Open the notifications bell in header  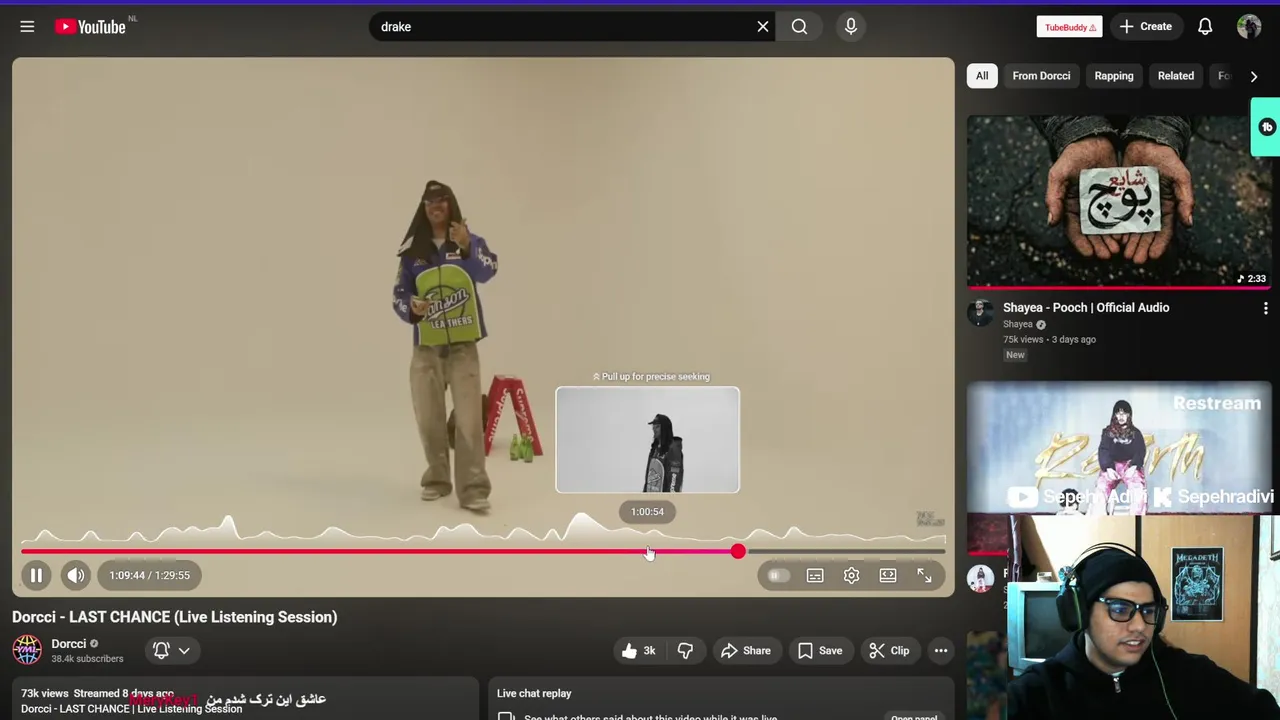1205,27
